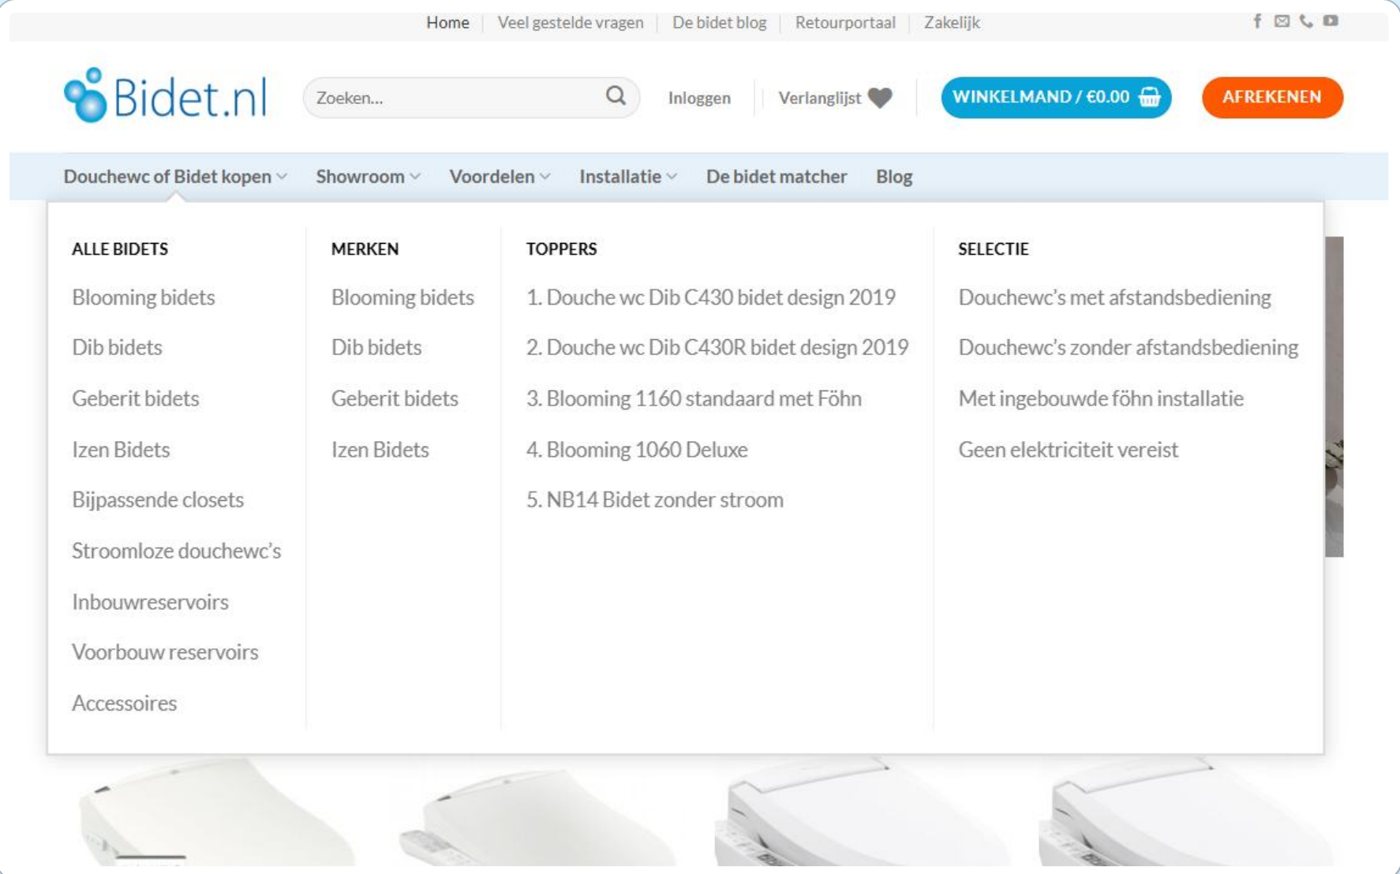The height and width of the screenshot is (874, 1400).
Task: Select Dib bidets under Merken
Action: coord(377,348)
